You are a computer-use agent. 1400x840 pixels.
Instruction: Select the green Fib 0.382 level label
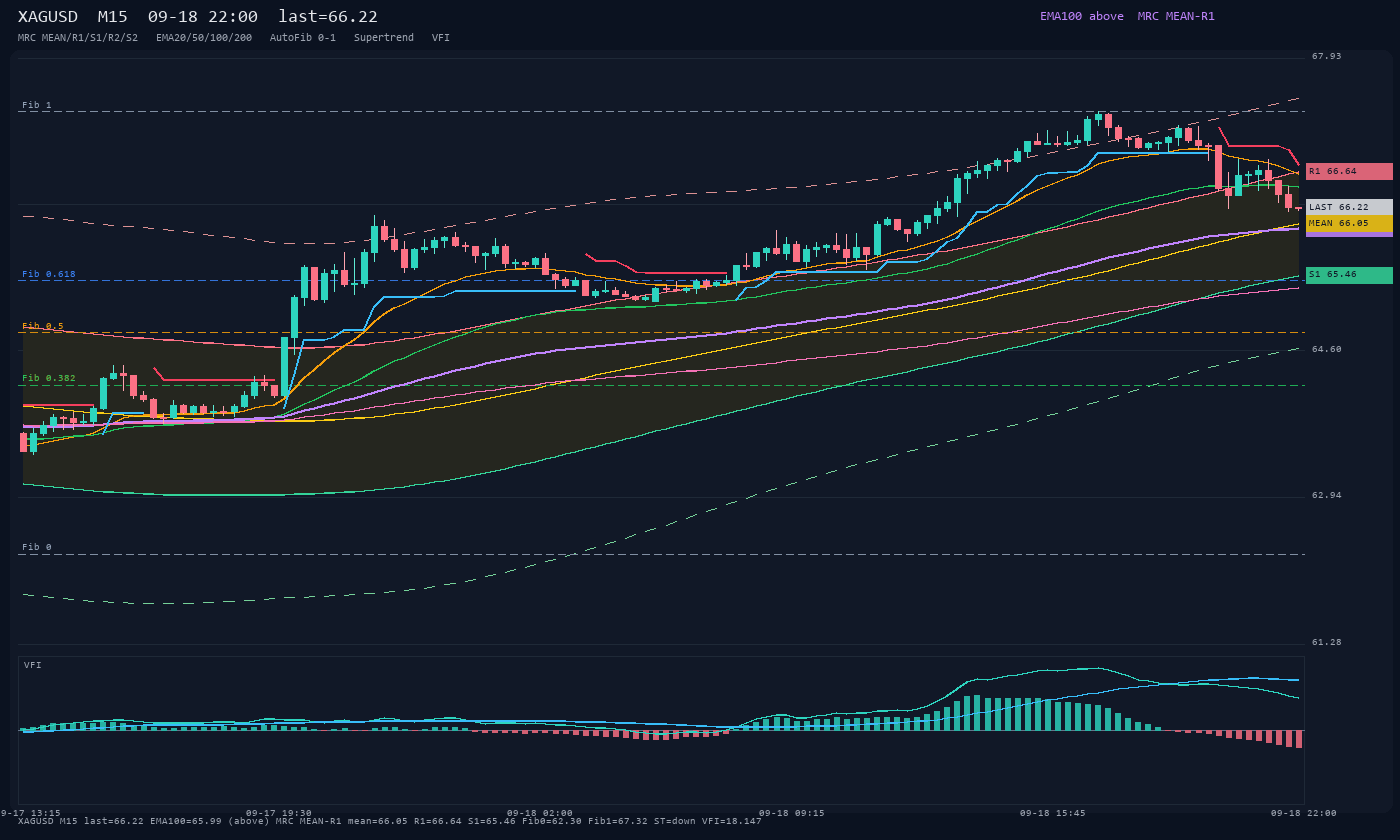click(x=49, y=378)
